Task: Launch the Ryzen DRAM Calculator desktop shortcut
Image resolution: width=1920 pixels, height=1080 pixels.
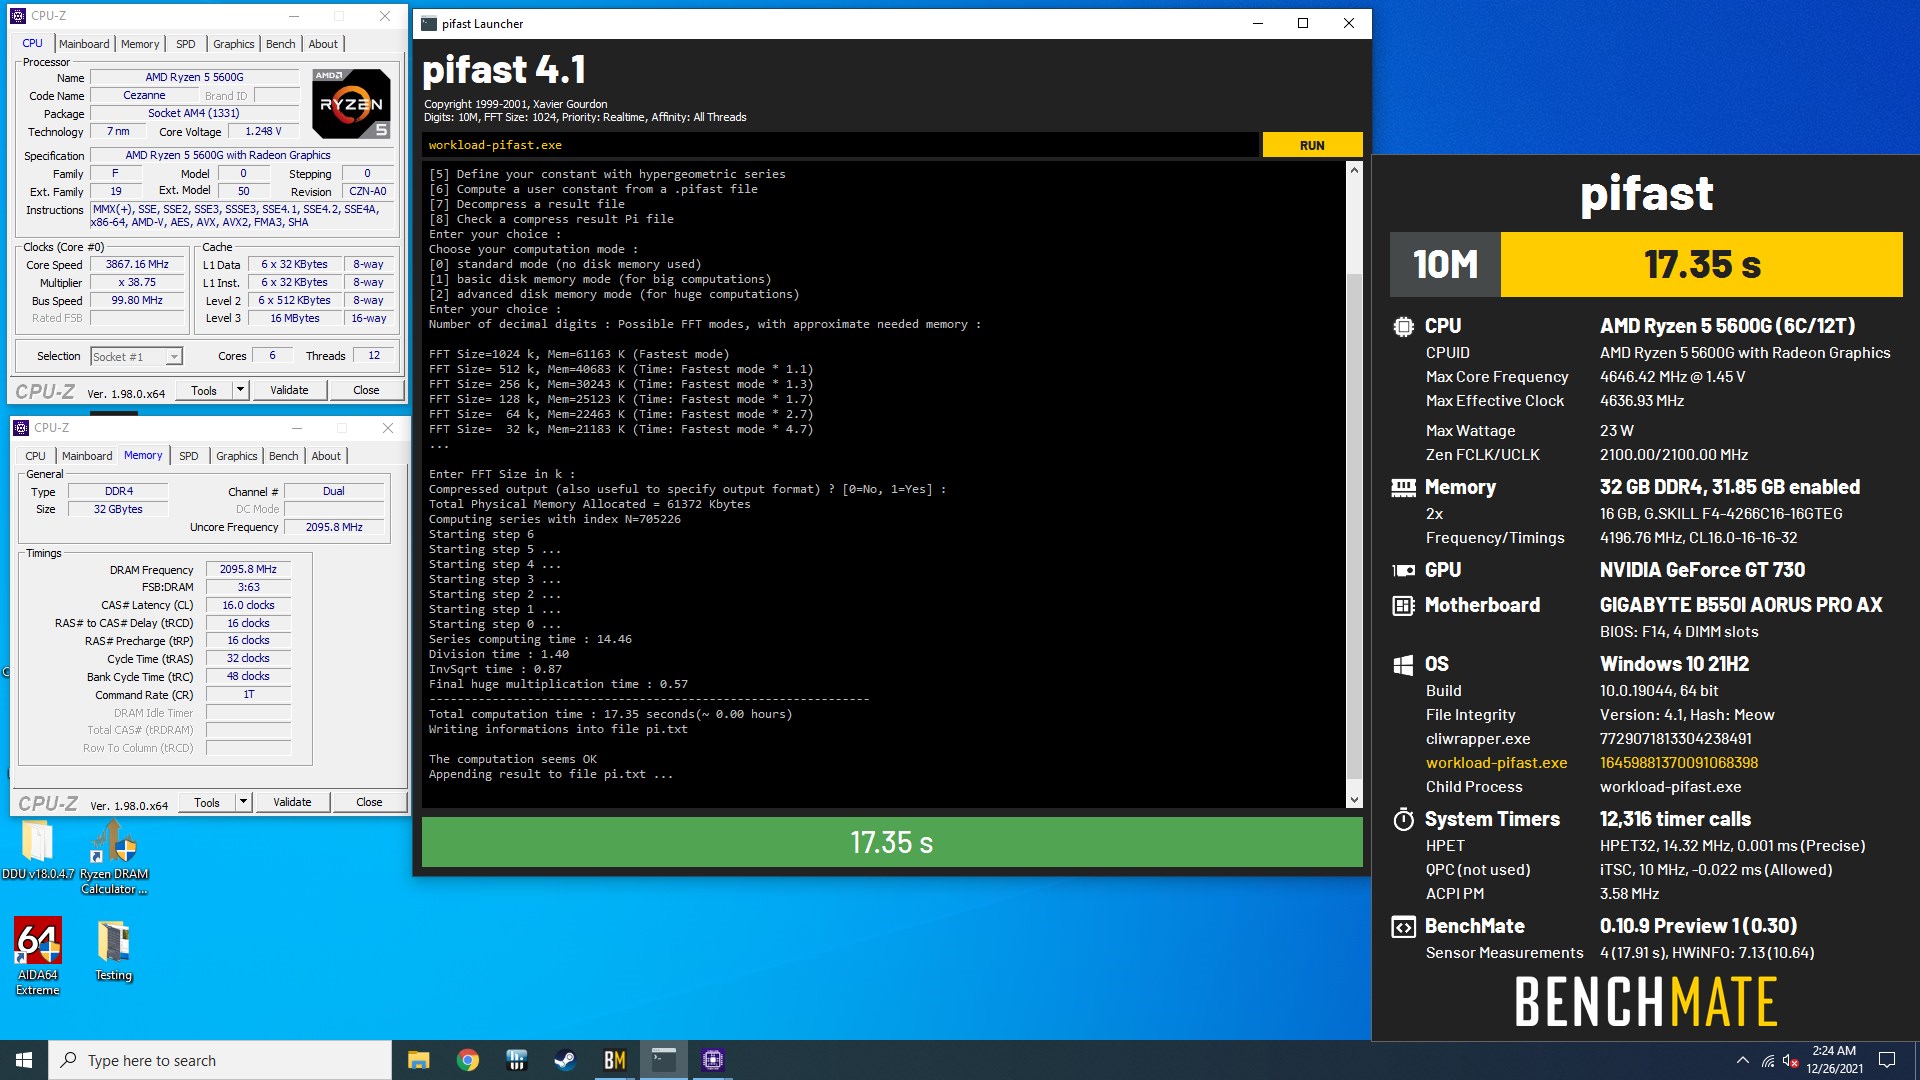Action: pos(114,857)
